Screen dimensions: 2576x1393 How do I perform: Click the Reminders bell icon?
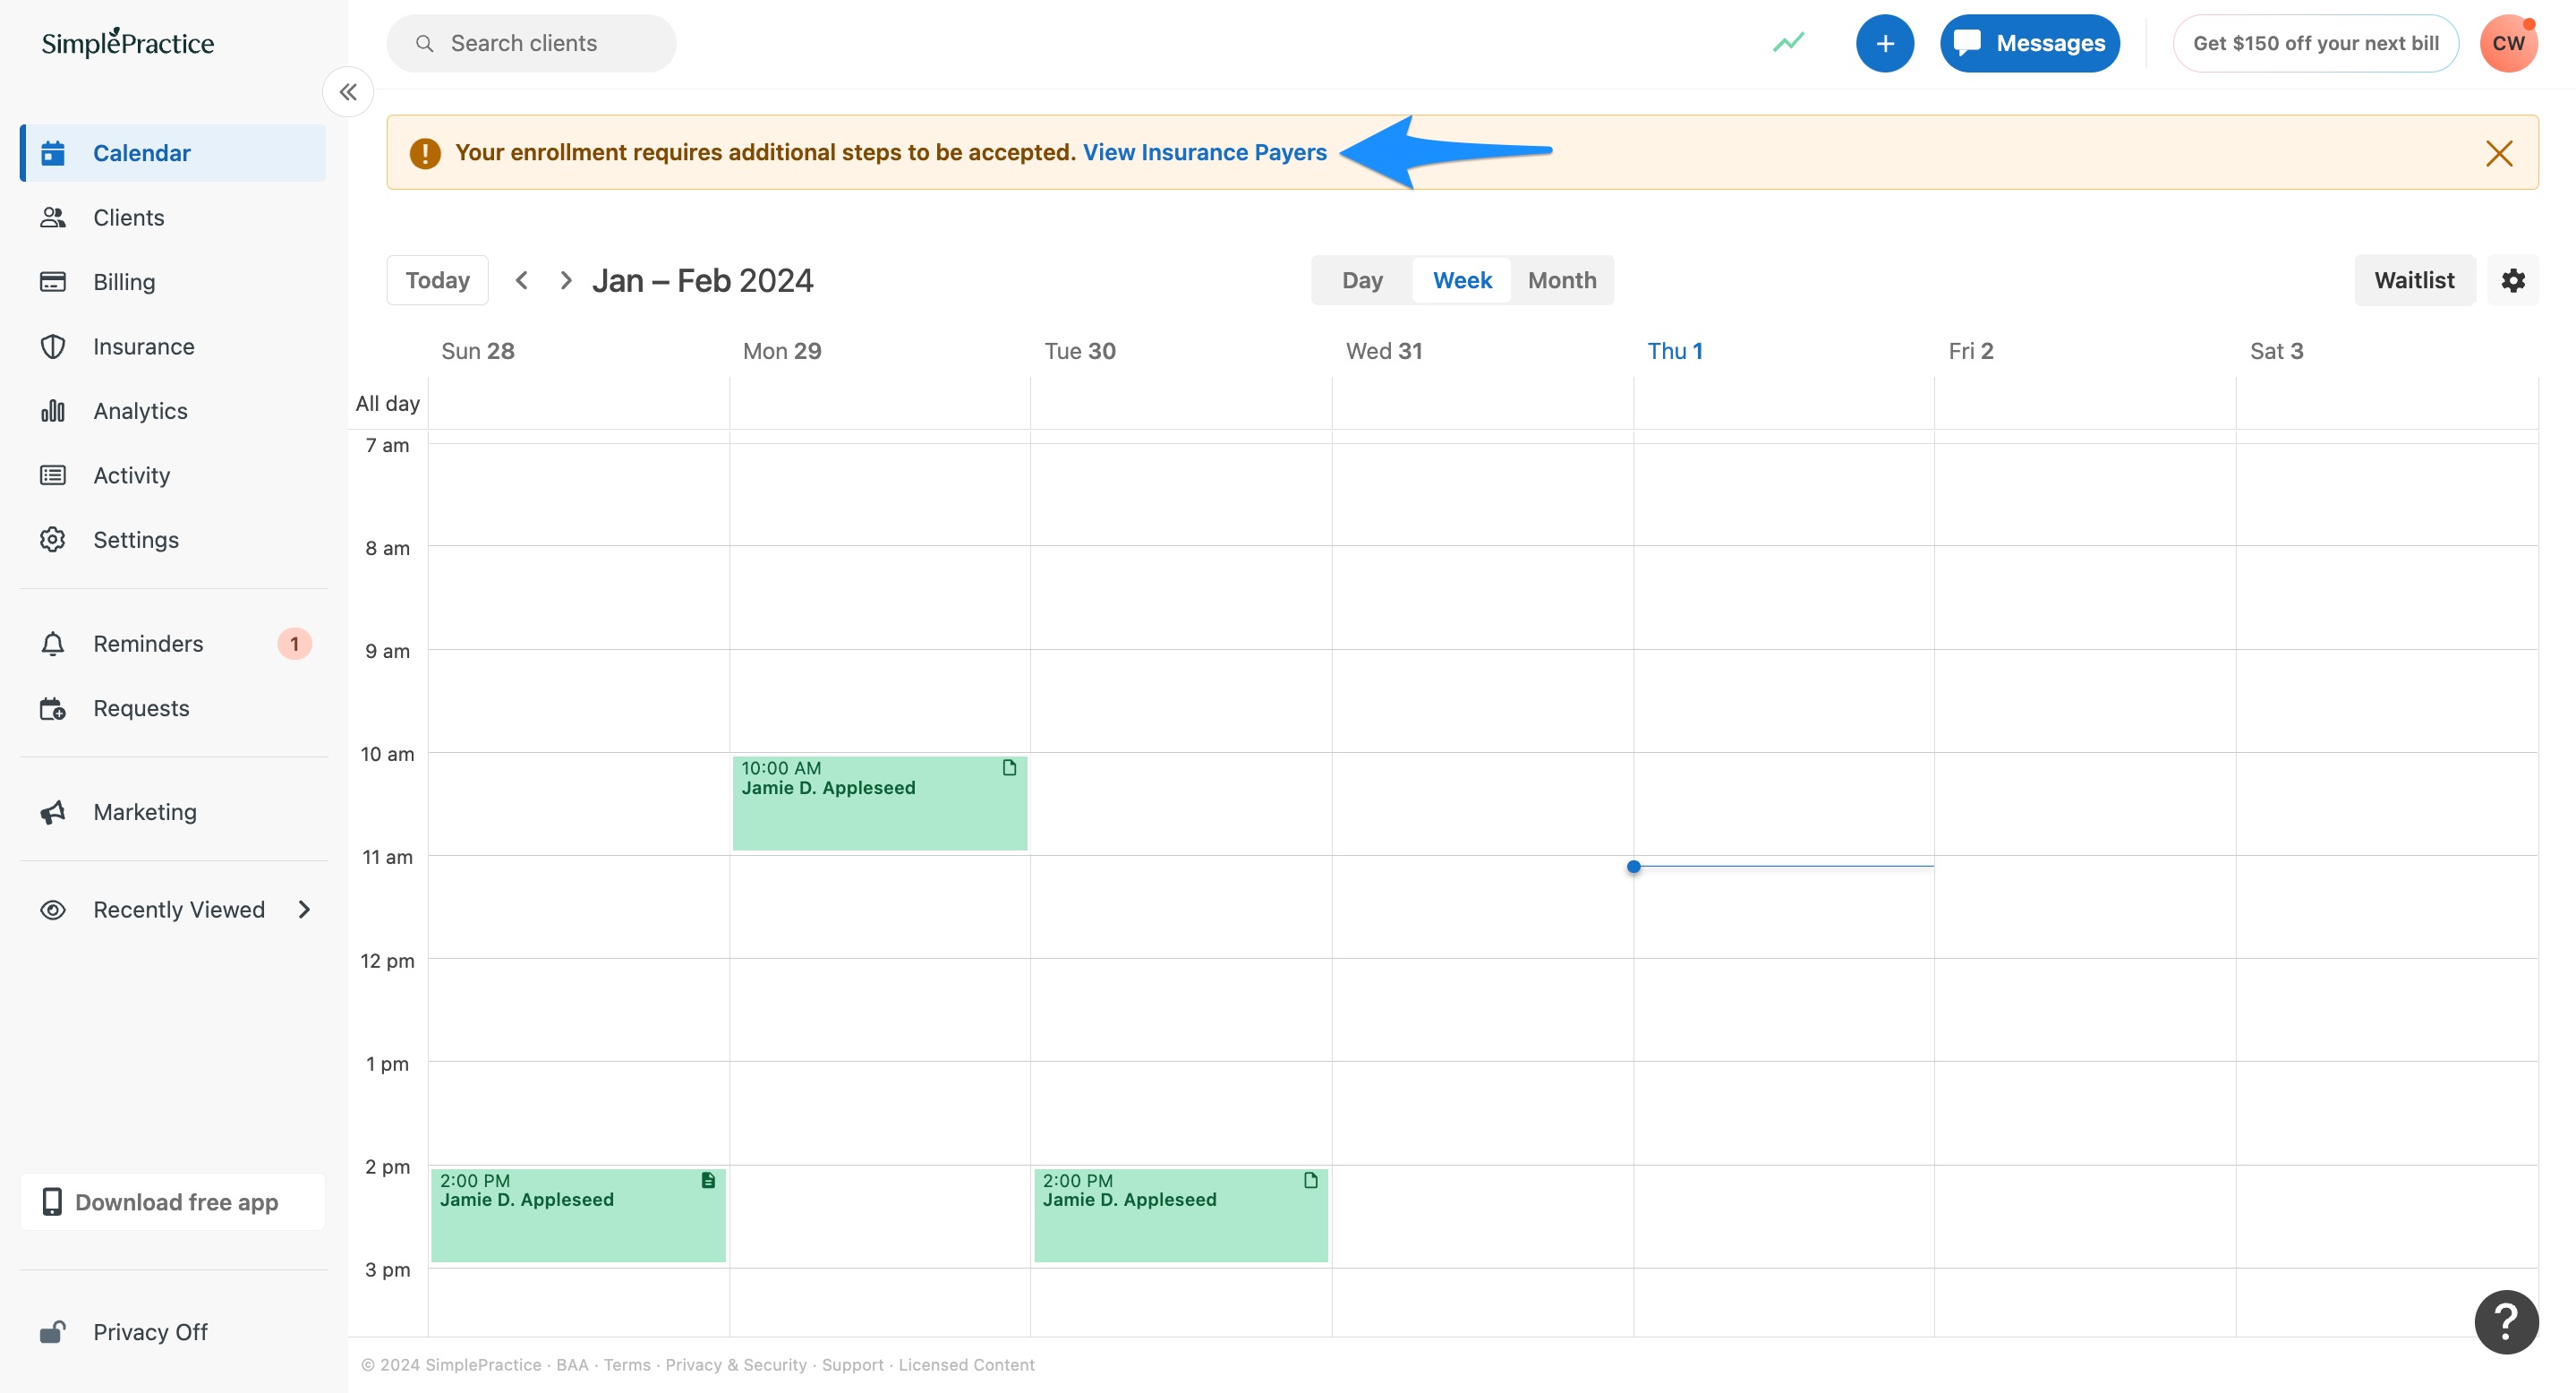[53, 644]
